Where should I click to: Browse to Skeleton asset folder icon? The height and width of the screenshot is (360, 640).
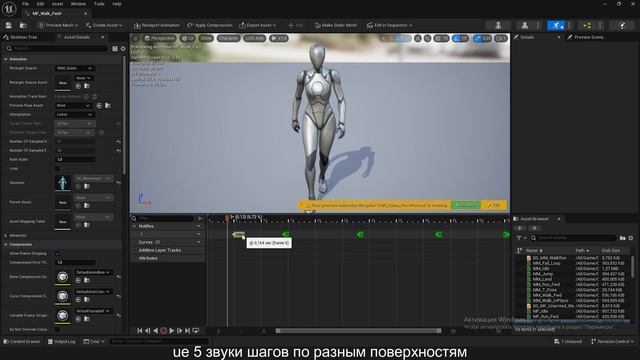pos(87,187)
